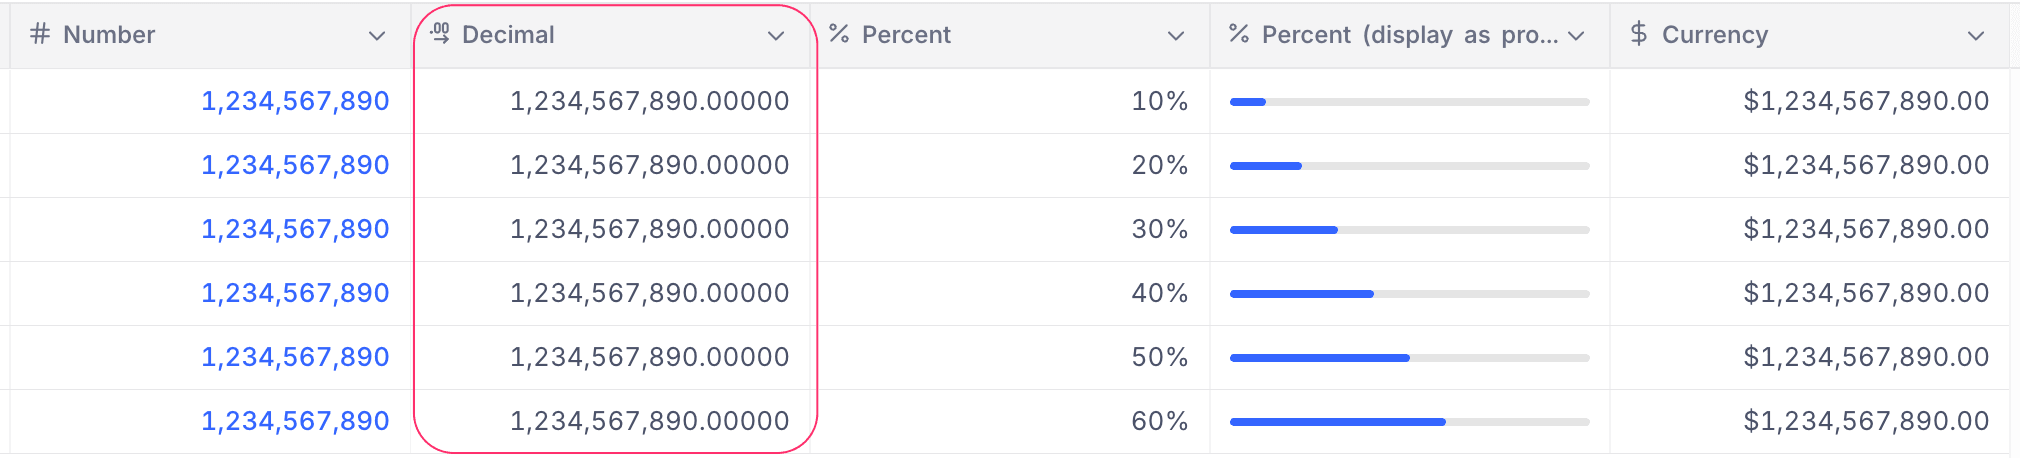Click the Percent column percent icon
The width and height of the screenshot is (2020, 458).
point(839,34)
